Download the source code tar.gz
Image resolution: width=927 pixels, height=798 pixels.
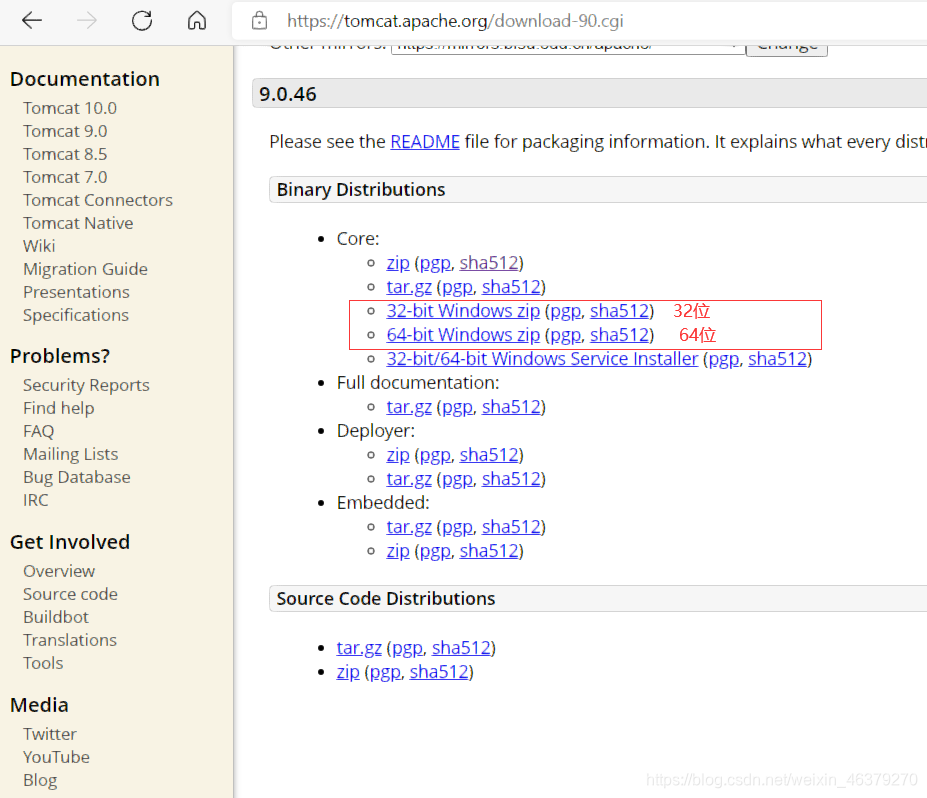359,648
